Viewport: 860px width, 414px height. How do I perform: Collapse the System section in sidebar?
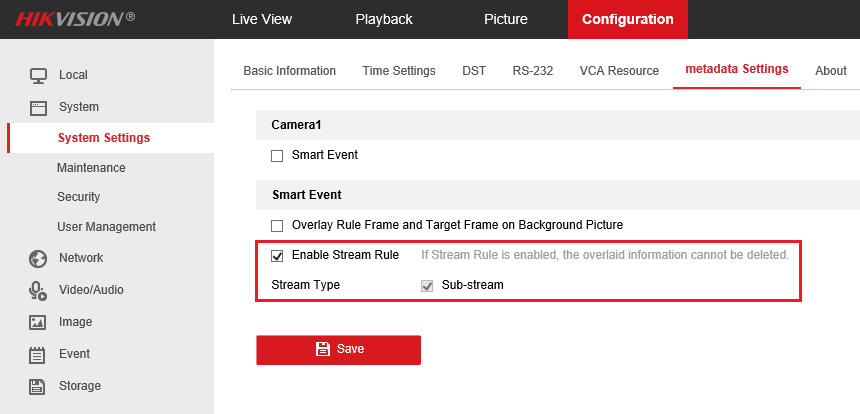pyautogui.click(x=79, y=107)
